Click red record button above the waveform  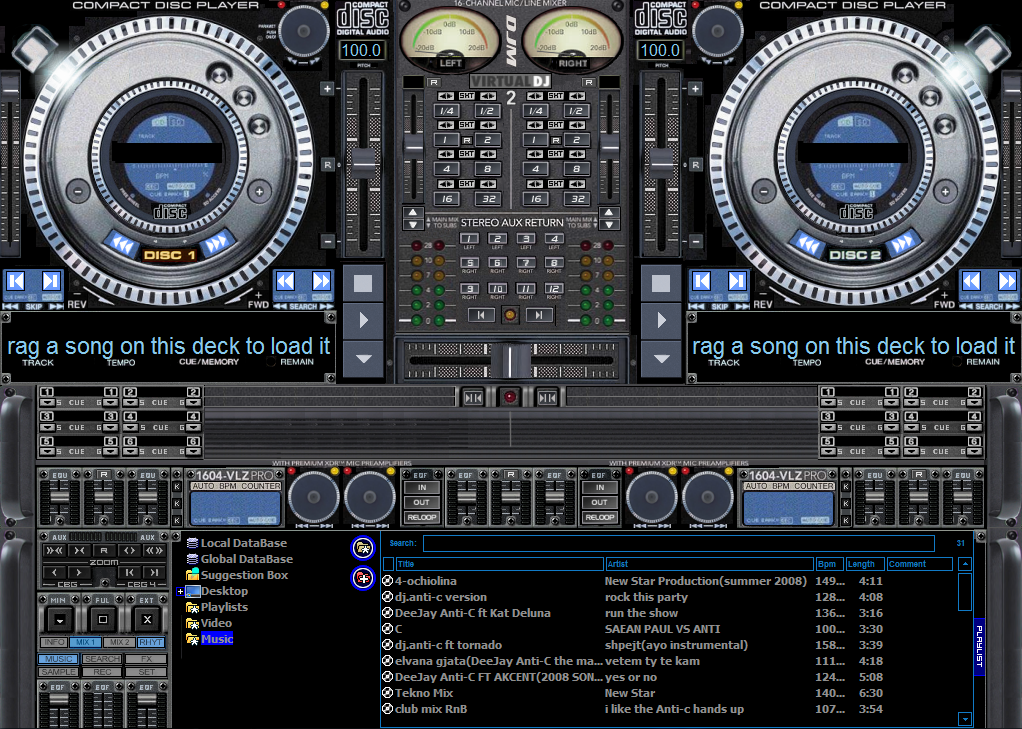click(x=510, y=397)
